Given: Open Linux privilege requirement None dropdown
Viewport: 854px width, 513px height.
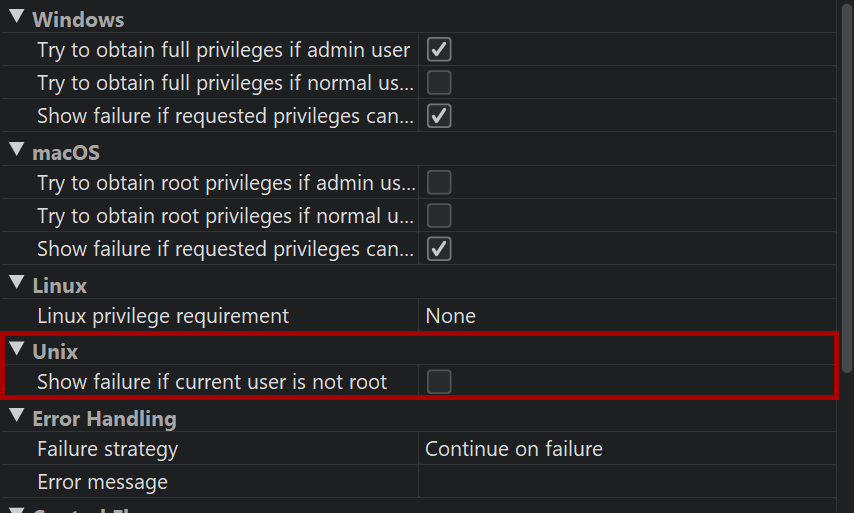Looking at the screenshot, I should click(x=625, y=316).
